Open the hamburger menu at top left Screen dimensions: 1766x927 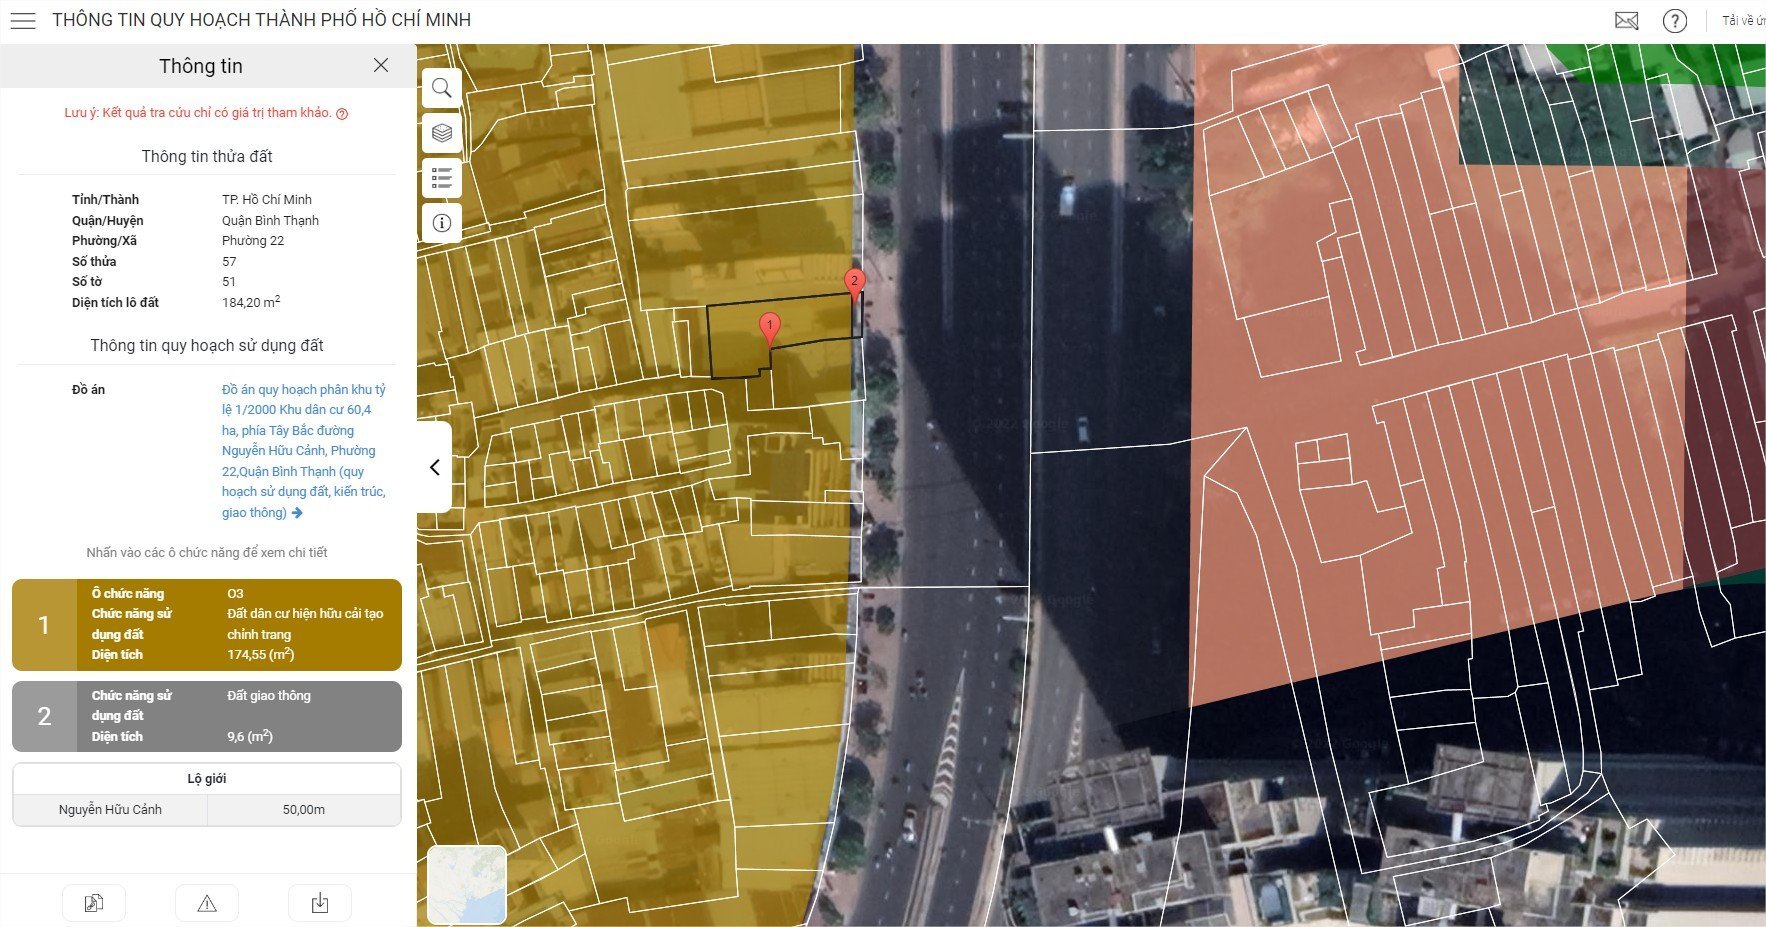[23, 21]
